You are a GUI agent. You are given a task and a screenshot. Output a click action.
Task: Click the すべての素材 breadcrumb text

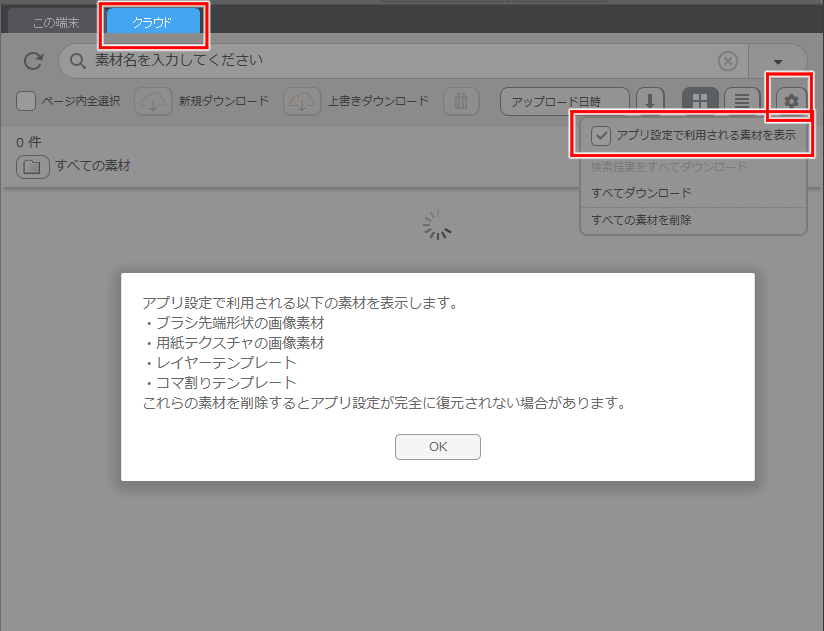93,166
